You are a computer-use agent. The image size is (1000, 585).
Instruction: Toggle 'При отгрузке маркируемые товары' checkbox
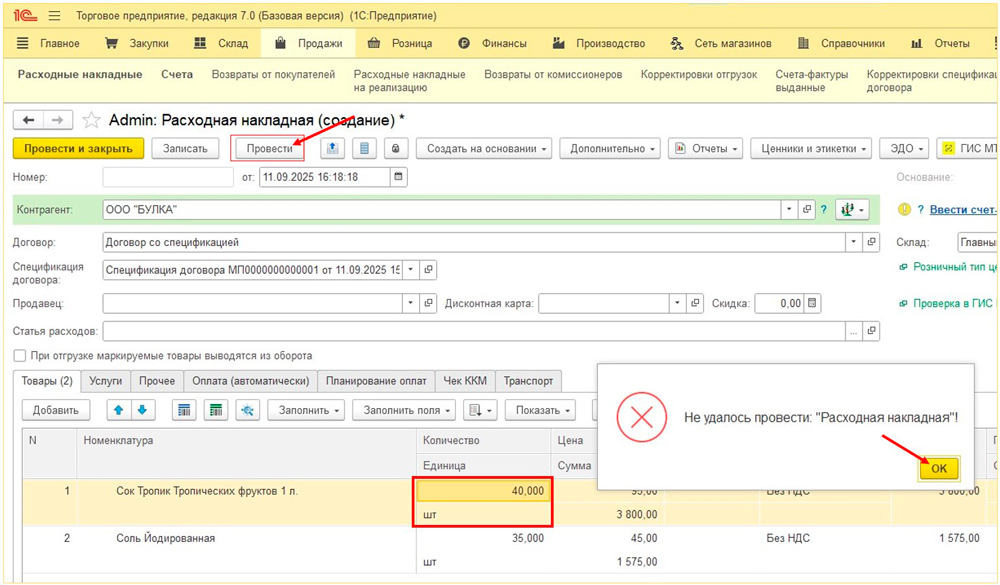click(20, 356)
